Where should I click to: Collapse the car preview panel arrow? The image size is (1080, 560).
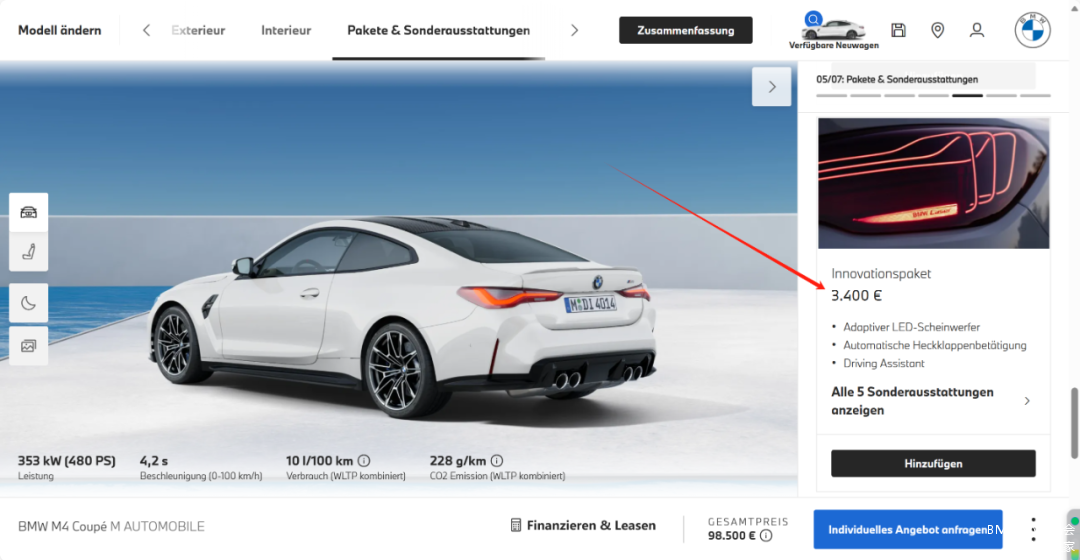[x=771, y=87]
